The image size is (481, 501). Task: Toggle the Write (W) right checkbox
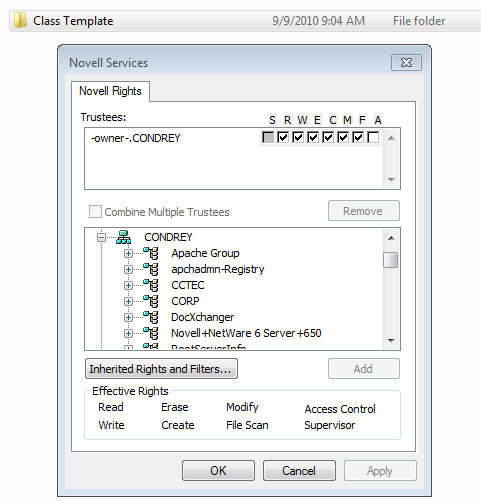pyautogui.click(x=298, y=137)
